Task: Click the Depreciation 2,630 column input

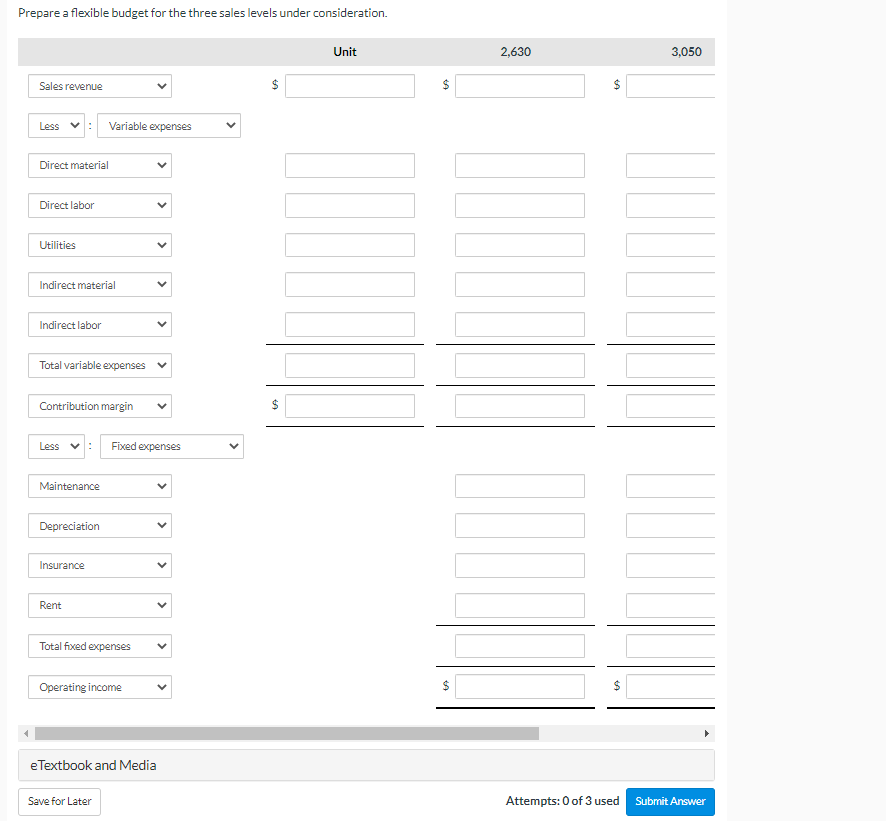Action: [520, 525]
